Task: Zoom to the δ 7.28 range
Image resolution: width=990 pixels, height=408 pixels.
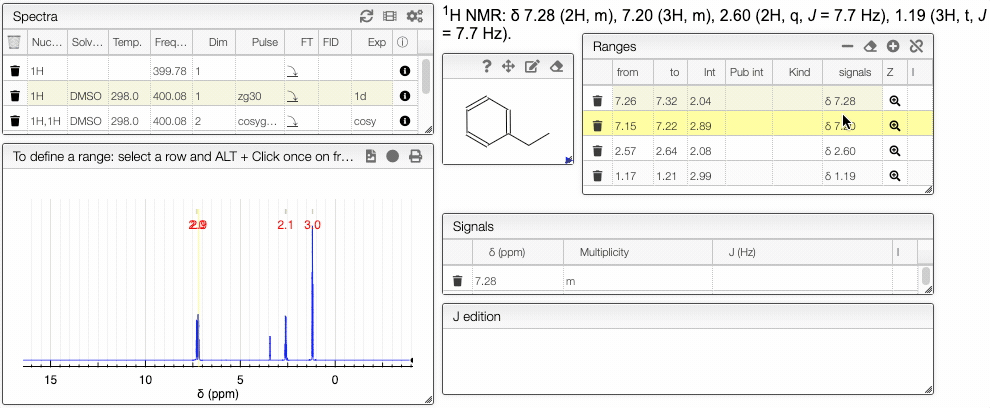Action: pos(894,100)
